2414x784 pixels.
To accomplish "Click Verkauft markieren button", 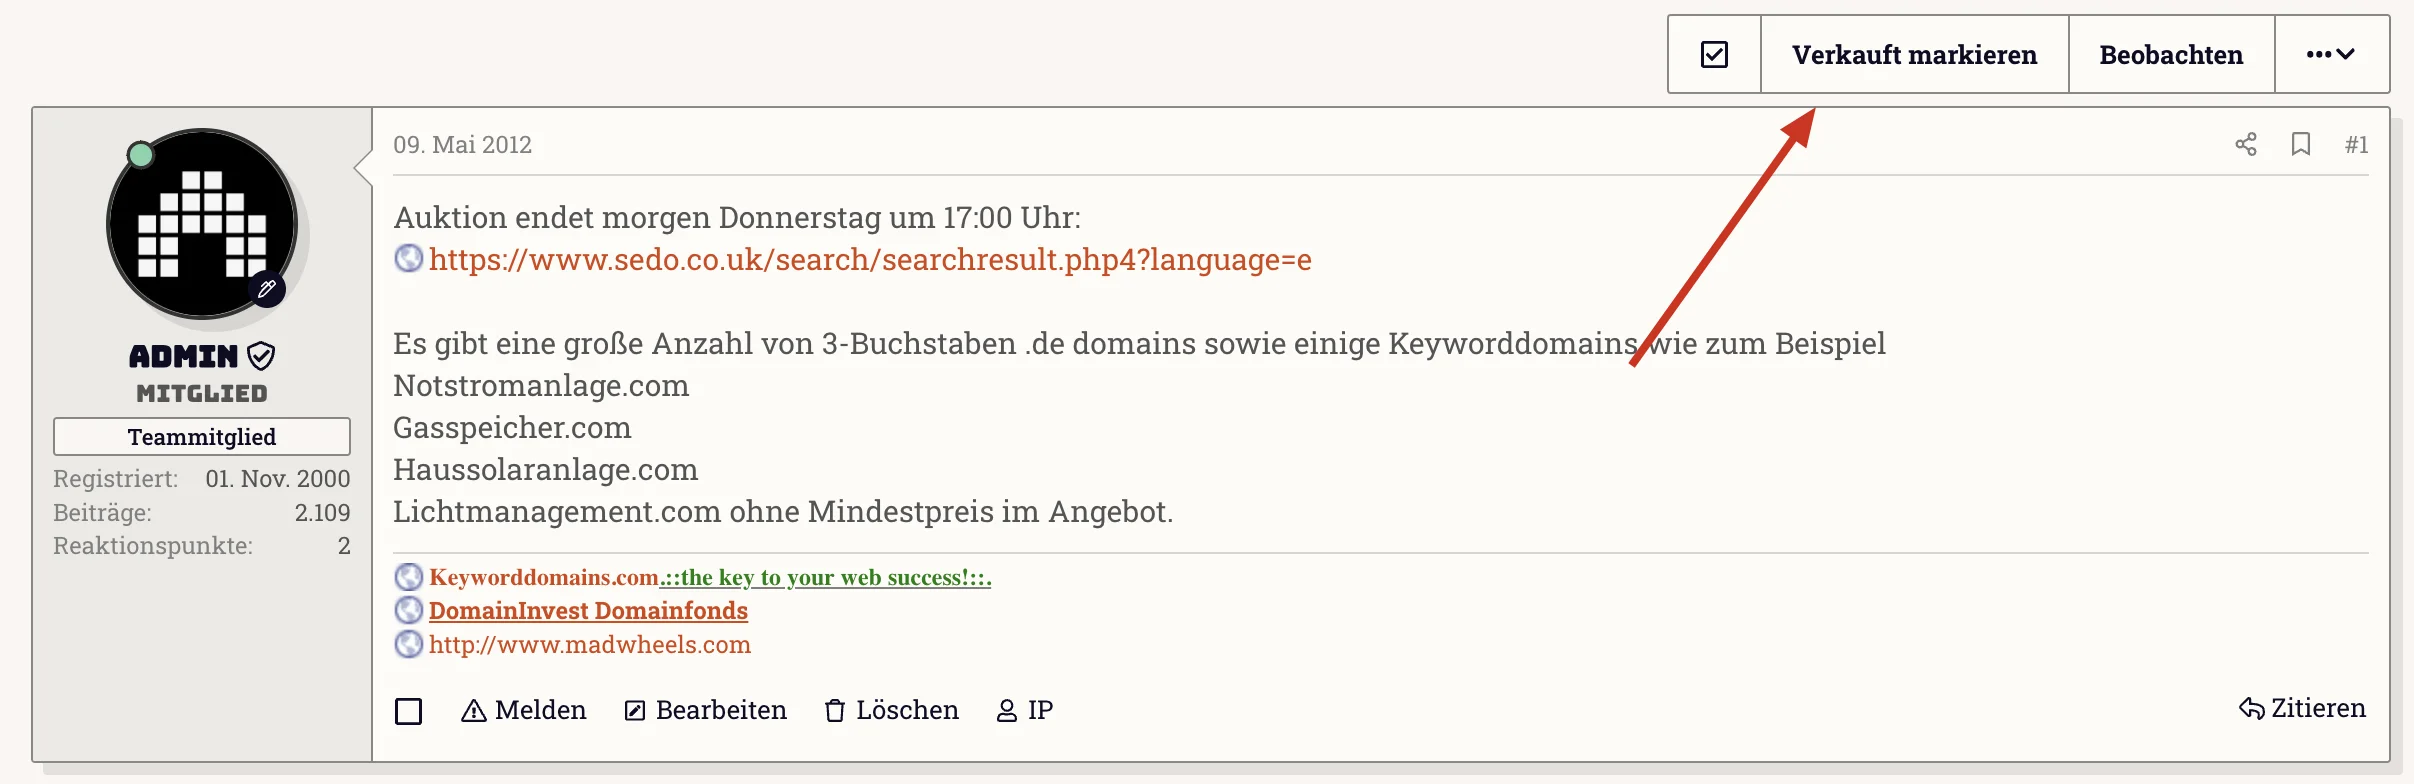I will (1914, 54).
